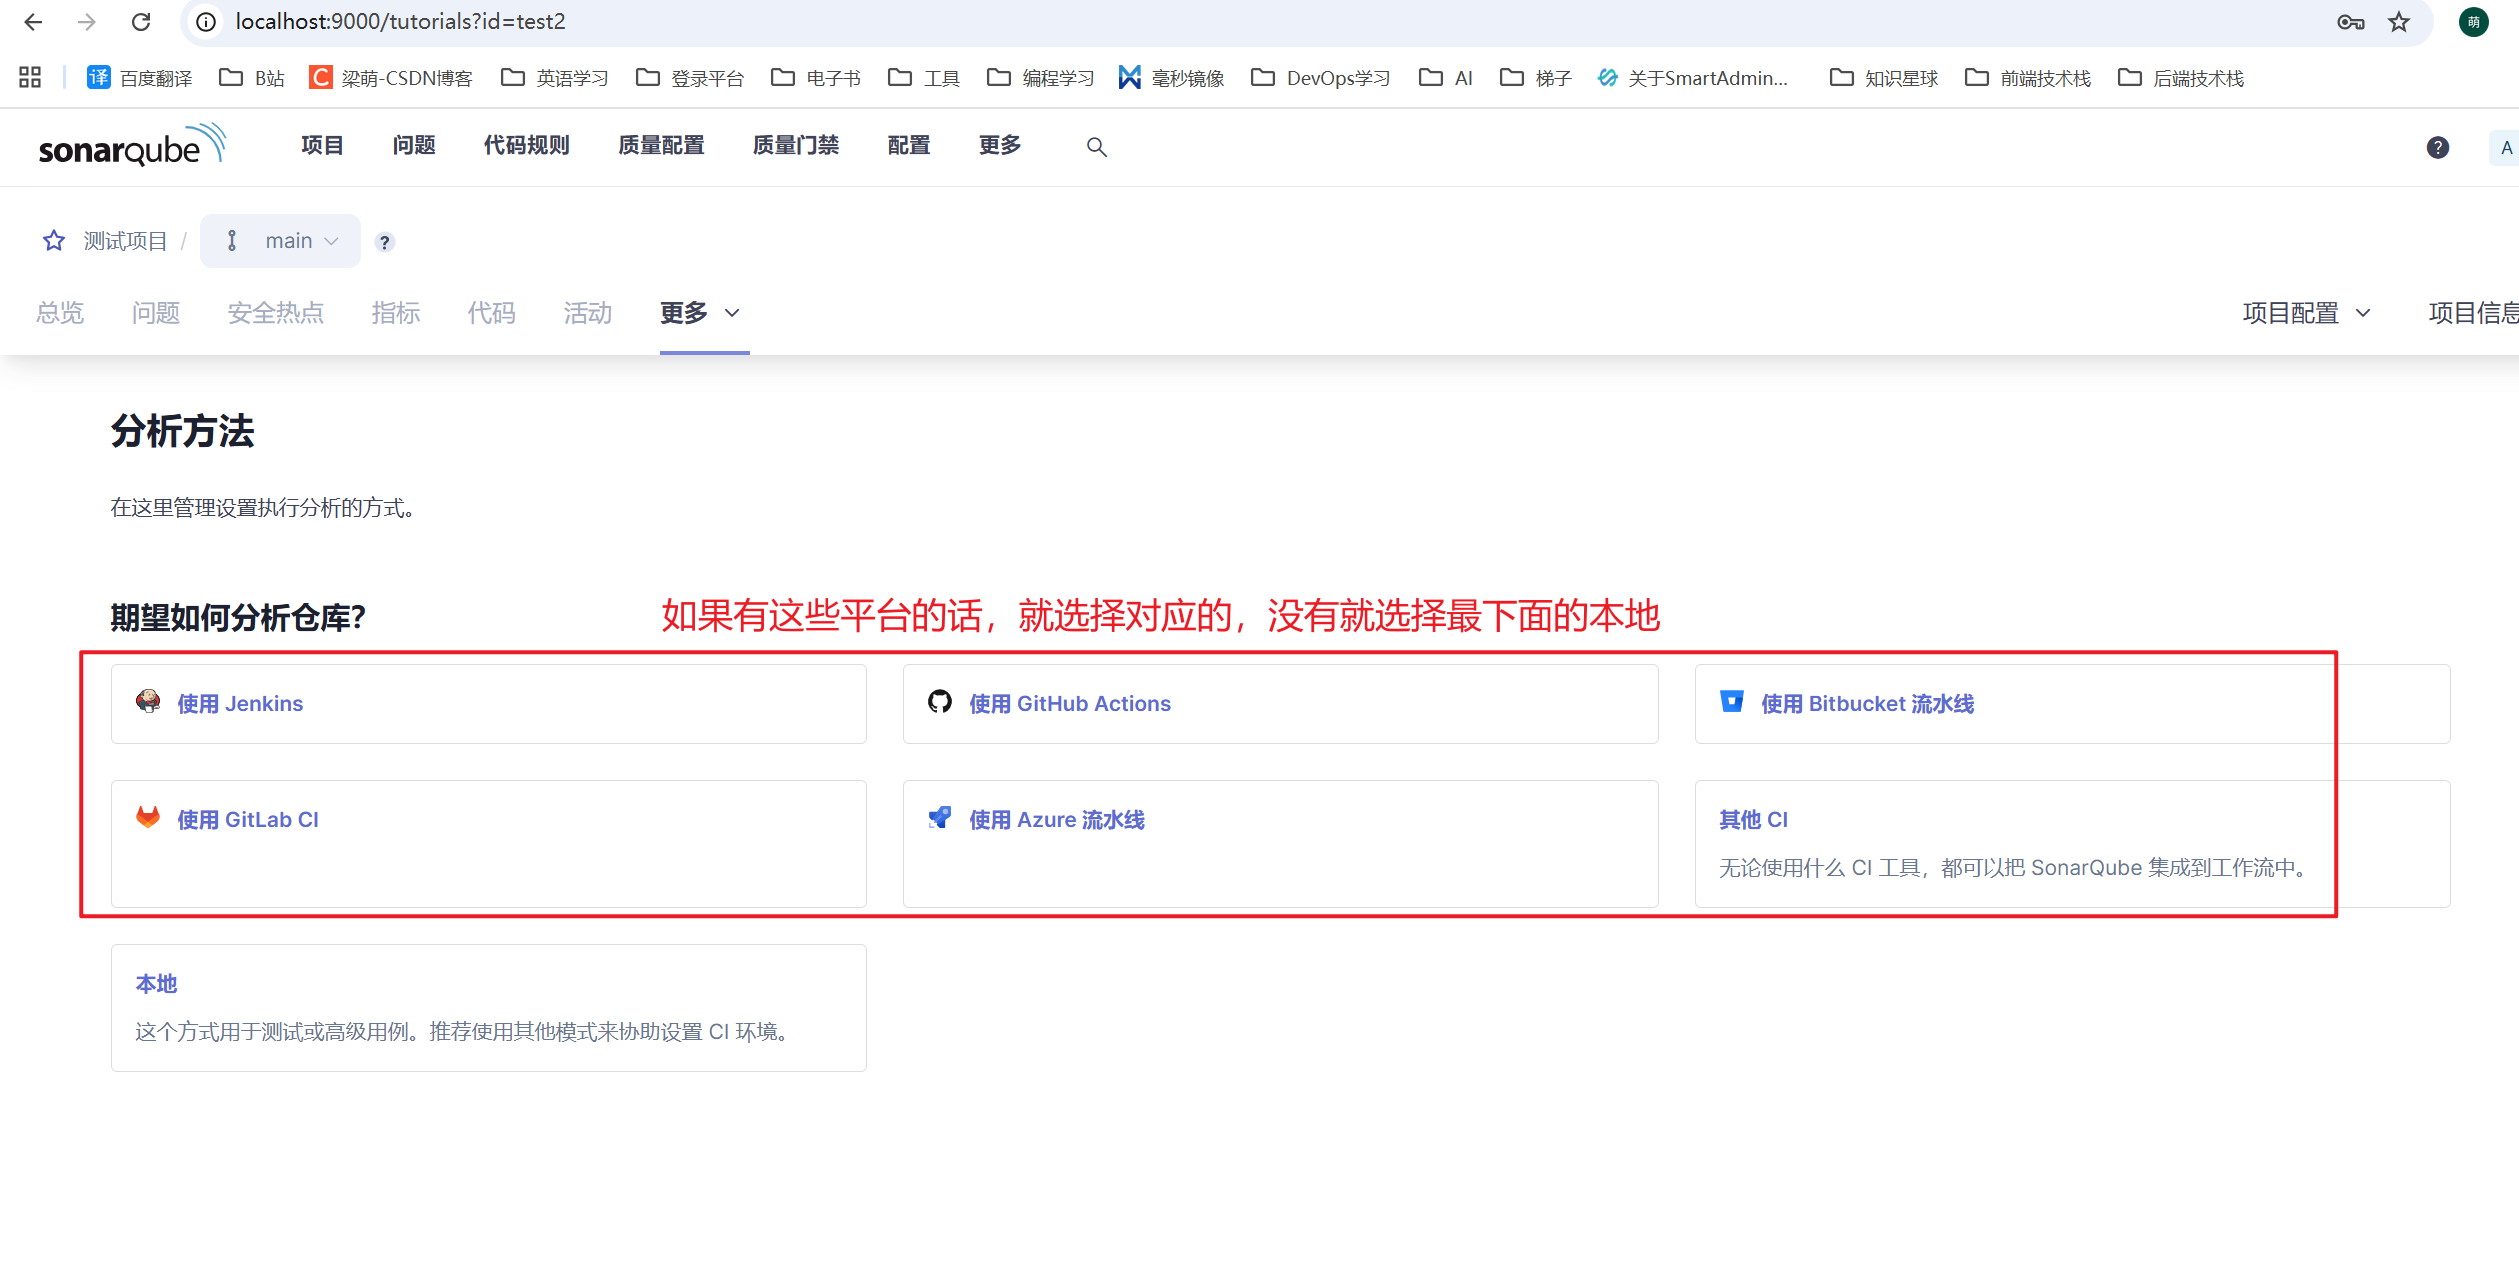Open the 项目 top menu
The height and width of the screenshot is (1269, 2519).
click(322, 146)
